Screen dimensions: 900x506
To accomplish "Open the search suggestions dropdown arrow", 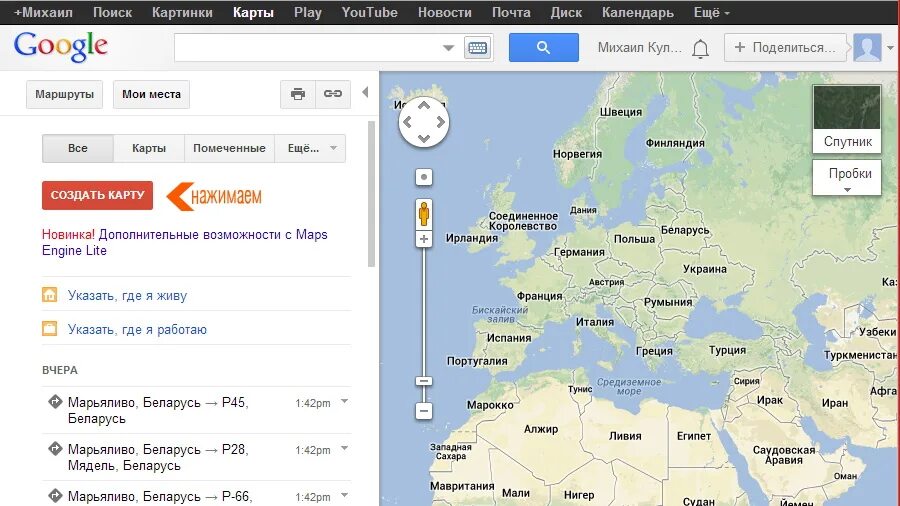I will (x=448, y=48).
